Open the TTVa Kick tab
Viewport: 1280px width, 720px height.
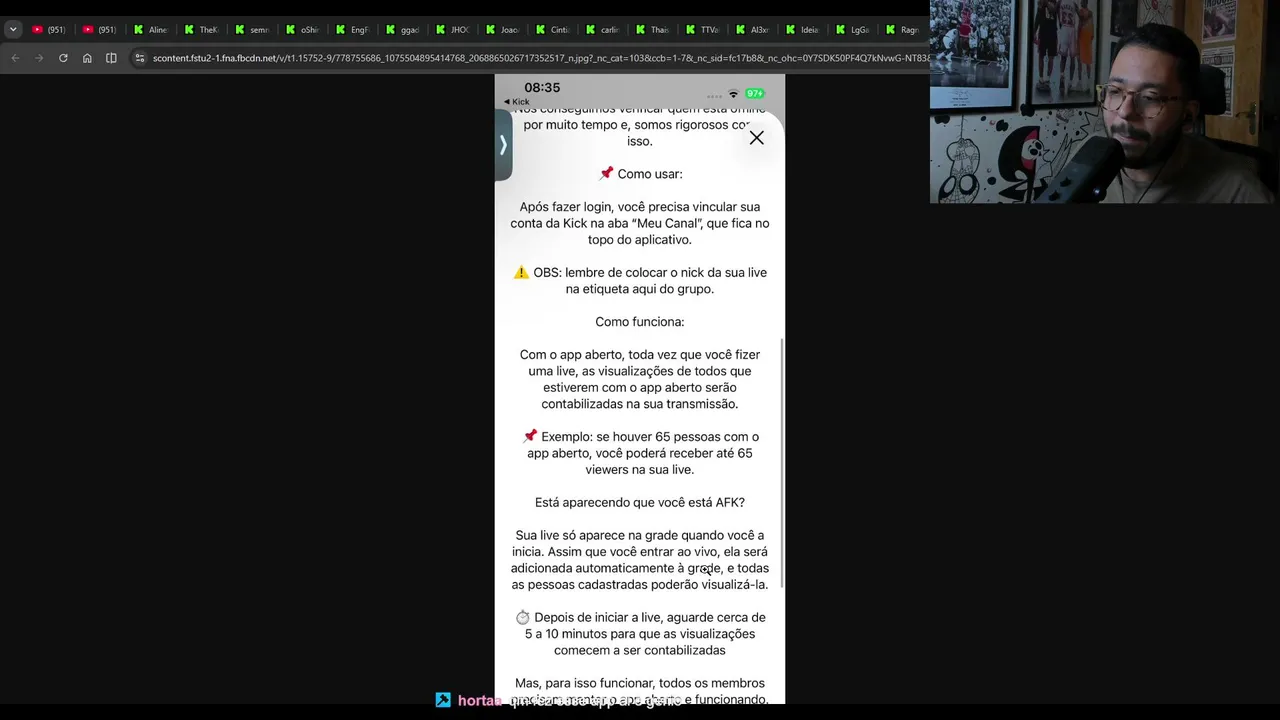pos(703,30)
